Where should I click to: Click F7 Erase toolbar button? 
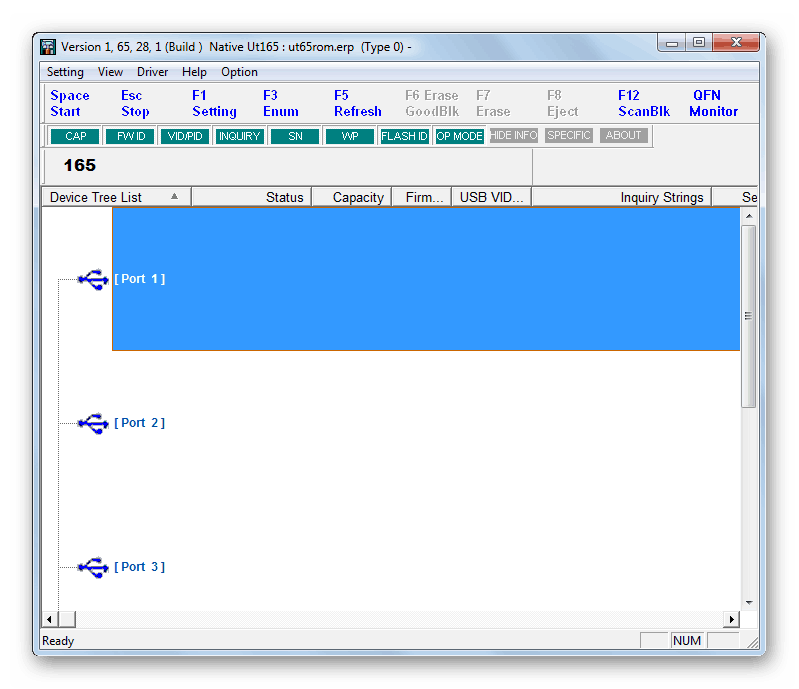[493, 103]
